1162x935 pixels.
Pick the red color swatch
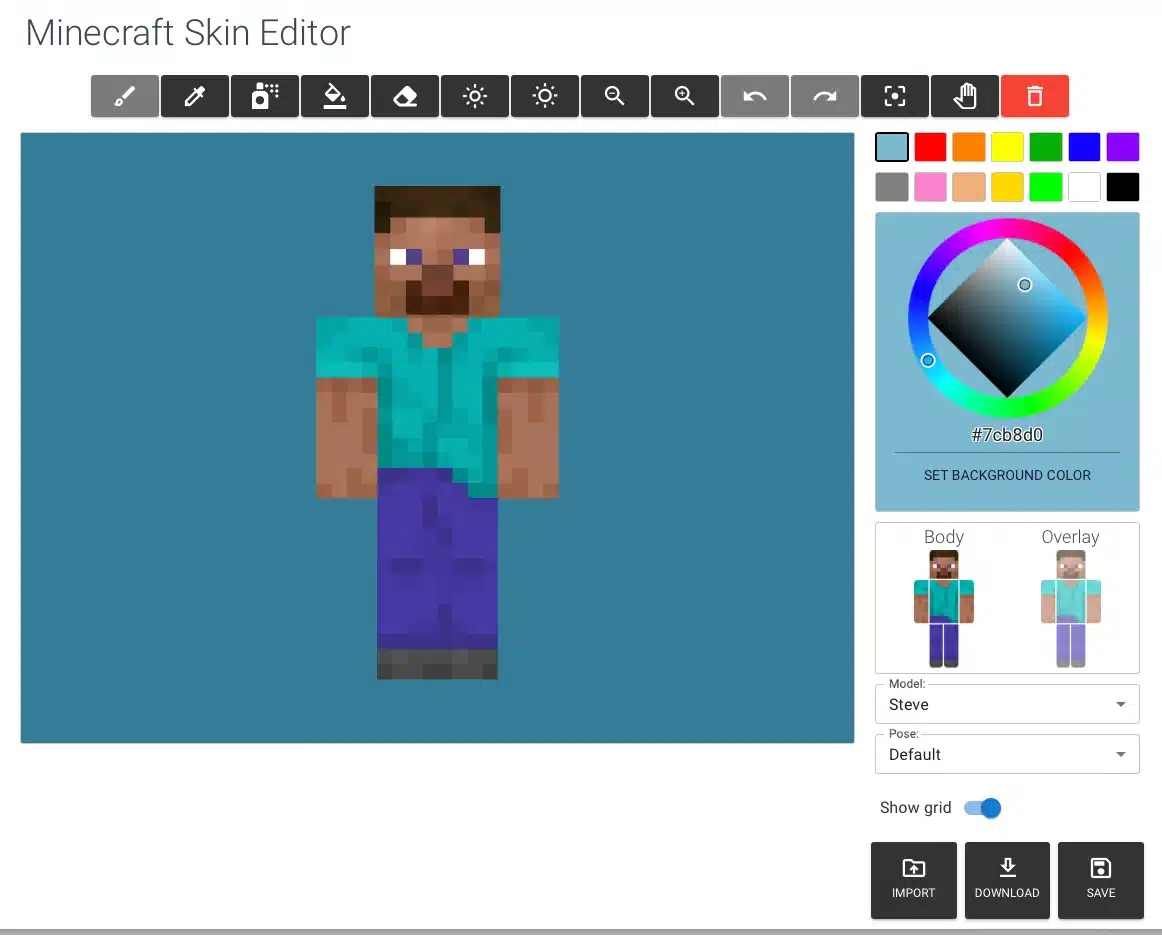[x=930, y=147]
